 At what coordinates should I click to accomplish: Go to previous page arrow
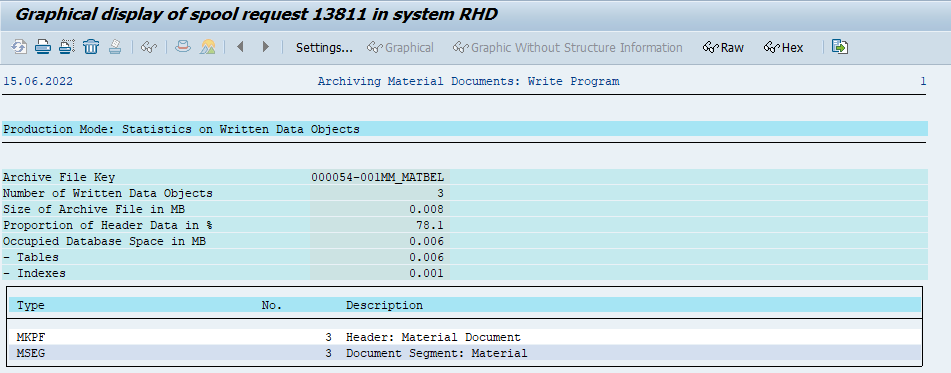tap(240, 47)
